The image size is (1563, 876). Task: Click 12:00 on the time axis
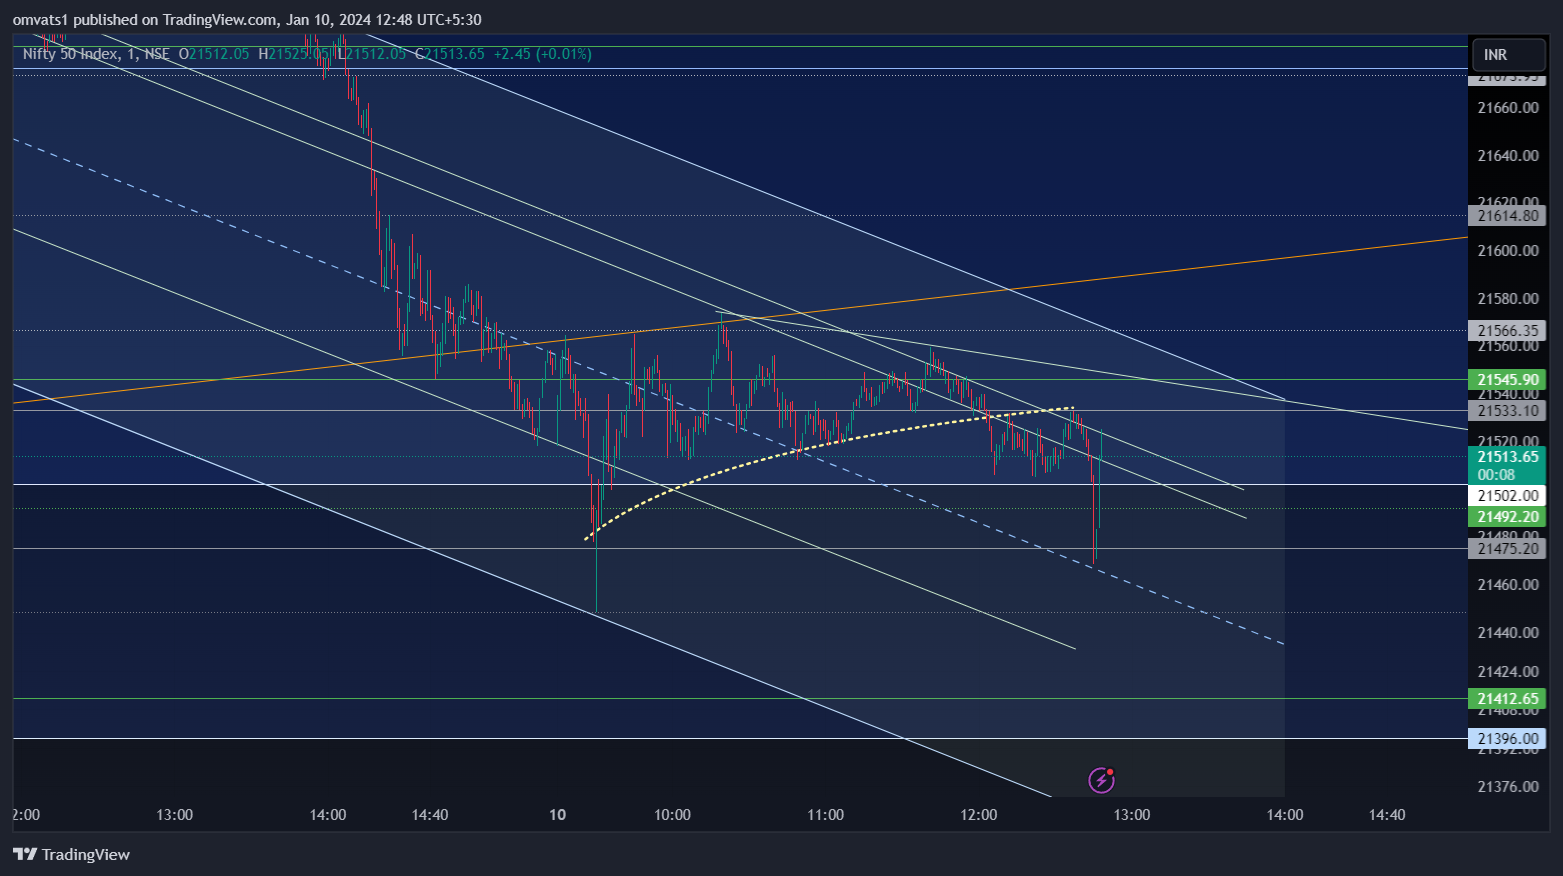pyautogui.click(x=978, y=815)
